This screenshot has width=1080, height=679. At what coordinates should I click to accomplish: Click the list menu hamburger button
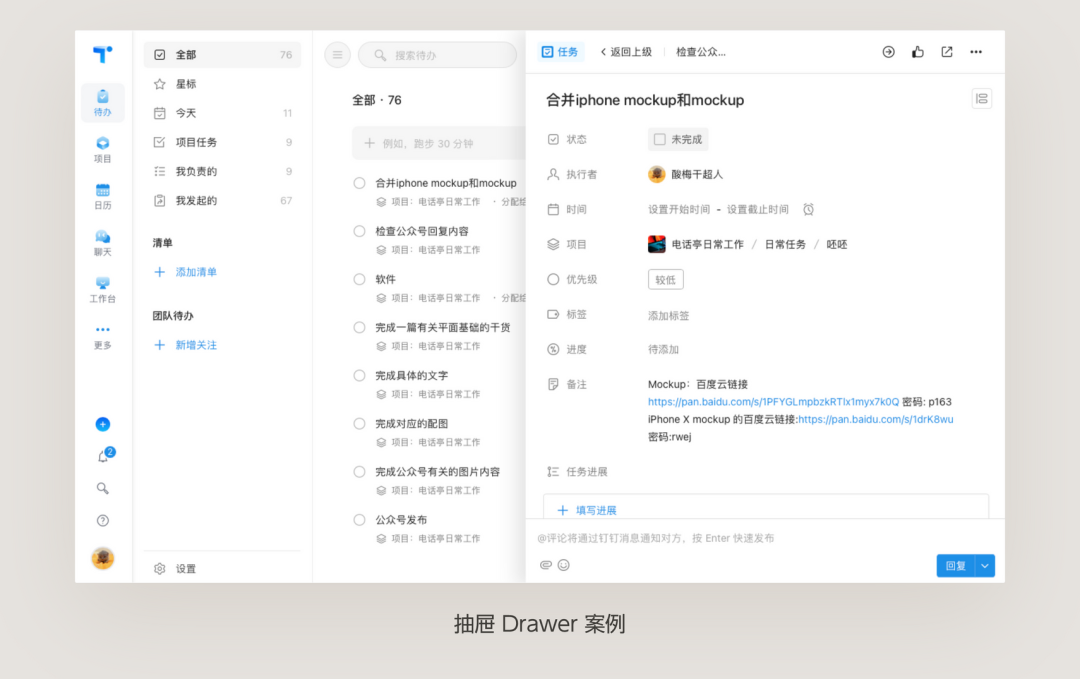(338, 55)
